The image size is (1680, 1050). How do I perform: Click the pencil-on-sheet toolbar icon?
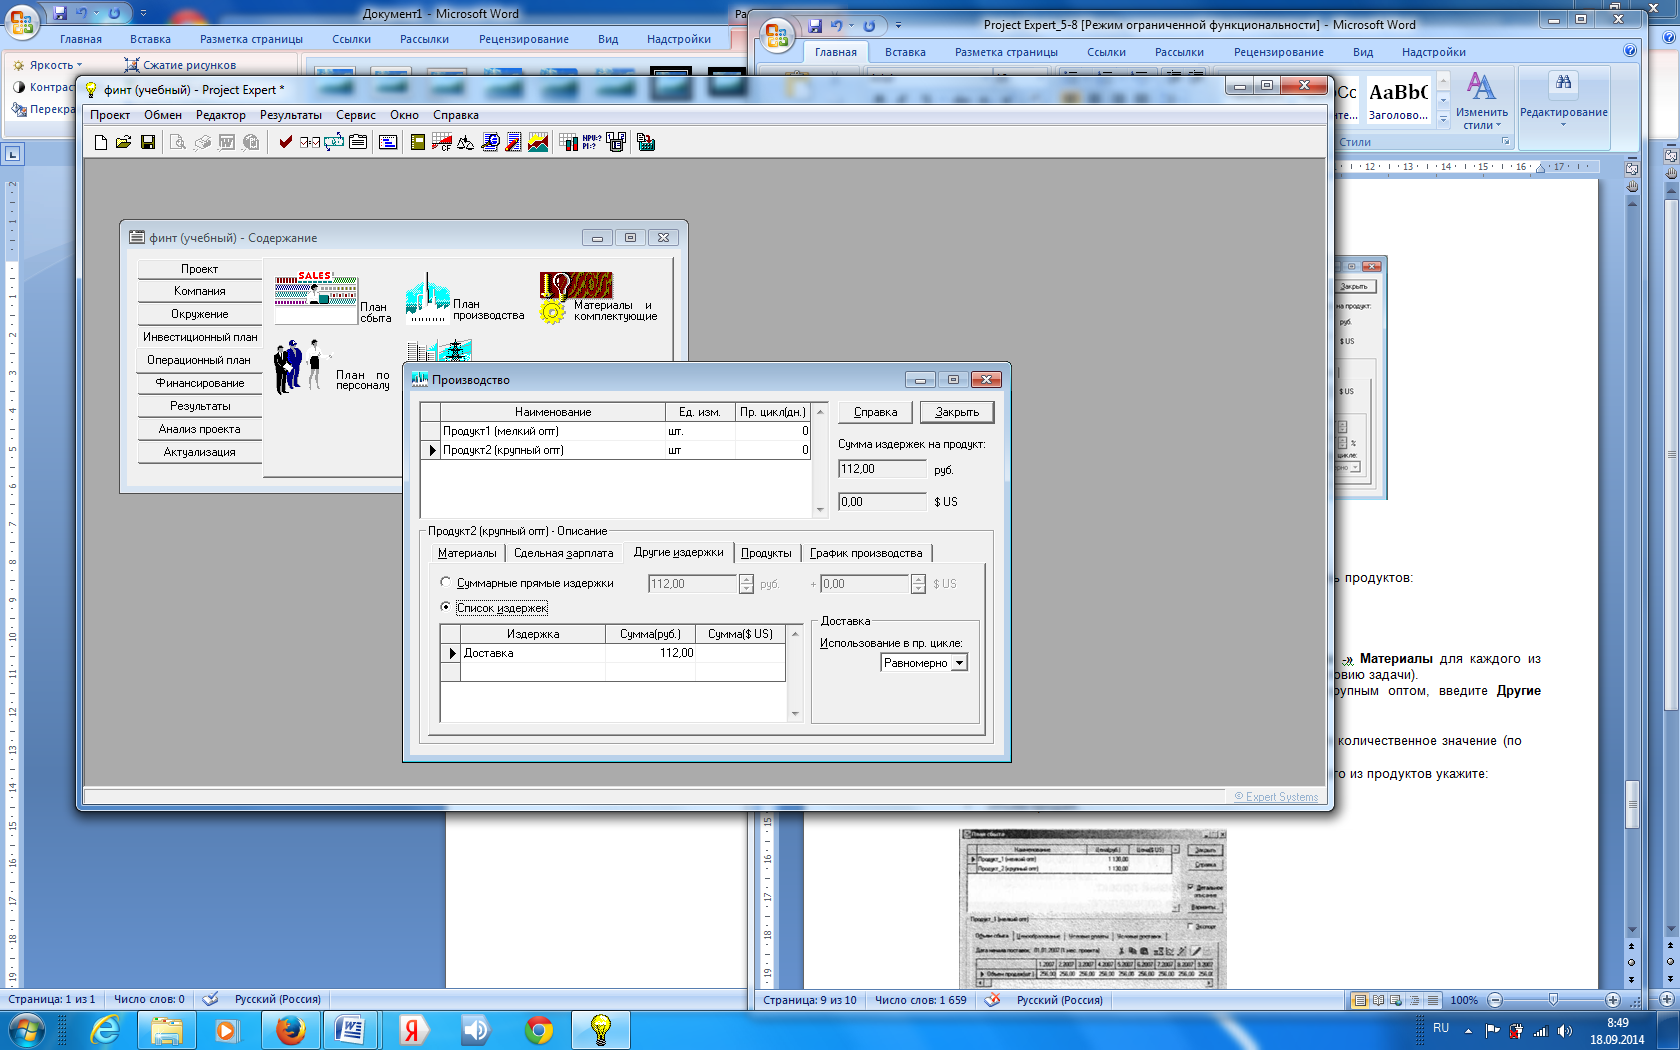[513, 143]
